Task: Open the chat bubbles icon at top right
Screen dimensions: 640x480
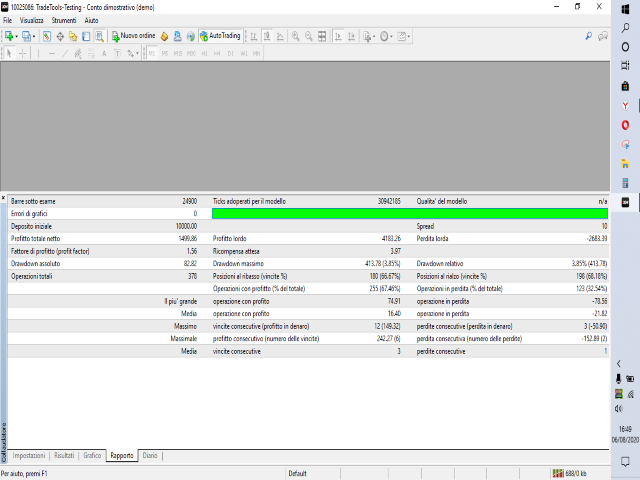Action: pyautogui.click(x=603, y=36)
